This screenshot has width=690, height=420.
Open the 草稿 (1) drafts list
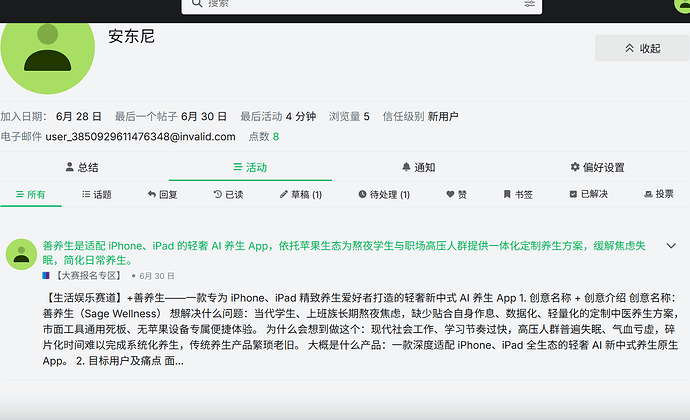(x=301, y=194)
